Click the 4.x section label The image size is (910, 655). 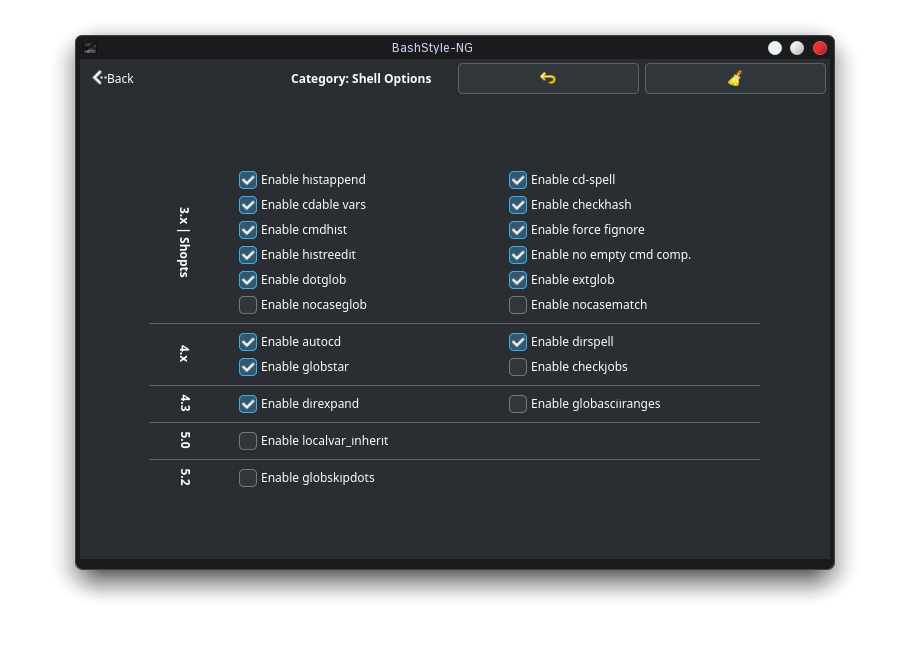pos(184,354)
